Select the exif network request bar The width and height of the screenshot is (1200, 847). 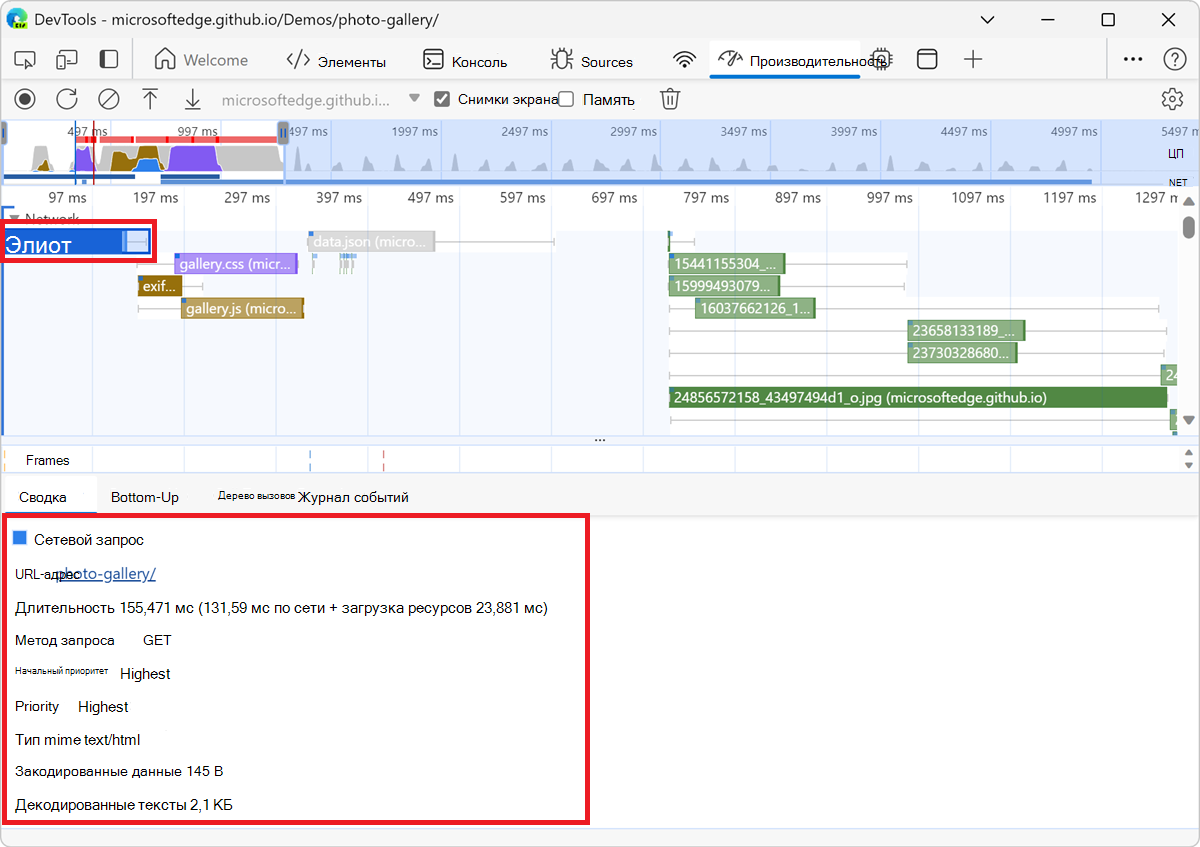pyautogui.click(x=160, y=286)
